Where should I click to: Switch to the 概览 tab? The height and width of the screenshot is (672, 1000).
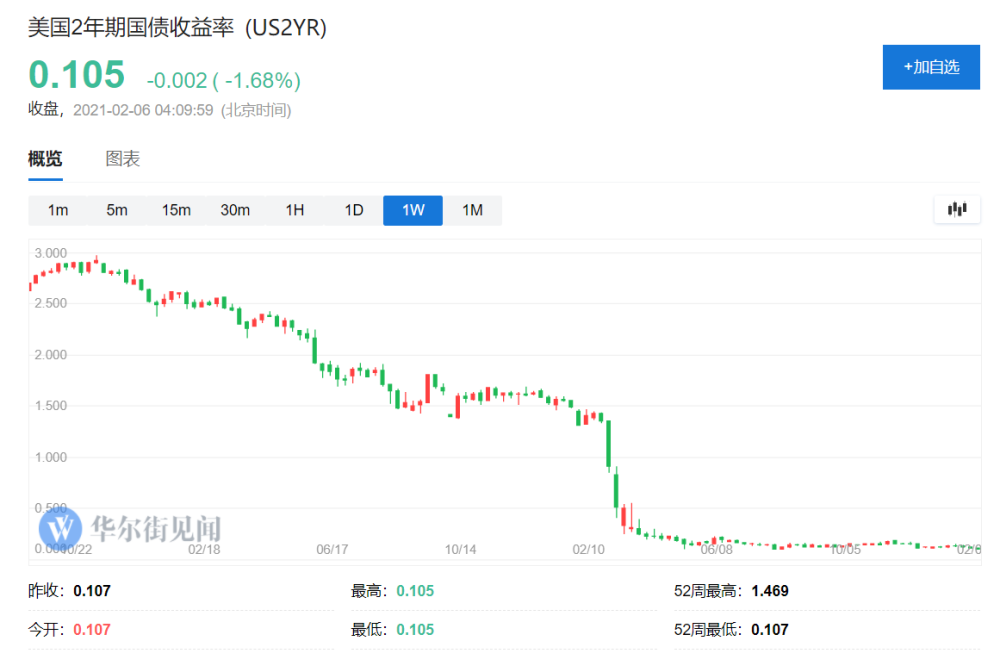pyautogui.click(x=45, y=158)
